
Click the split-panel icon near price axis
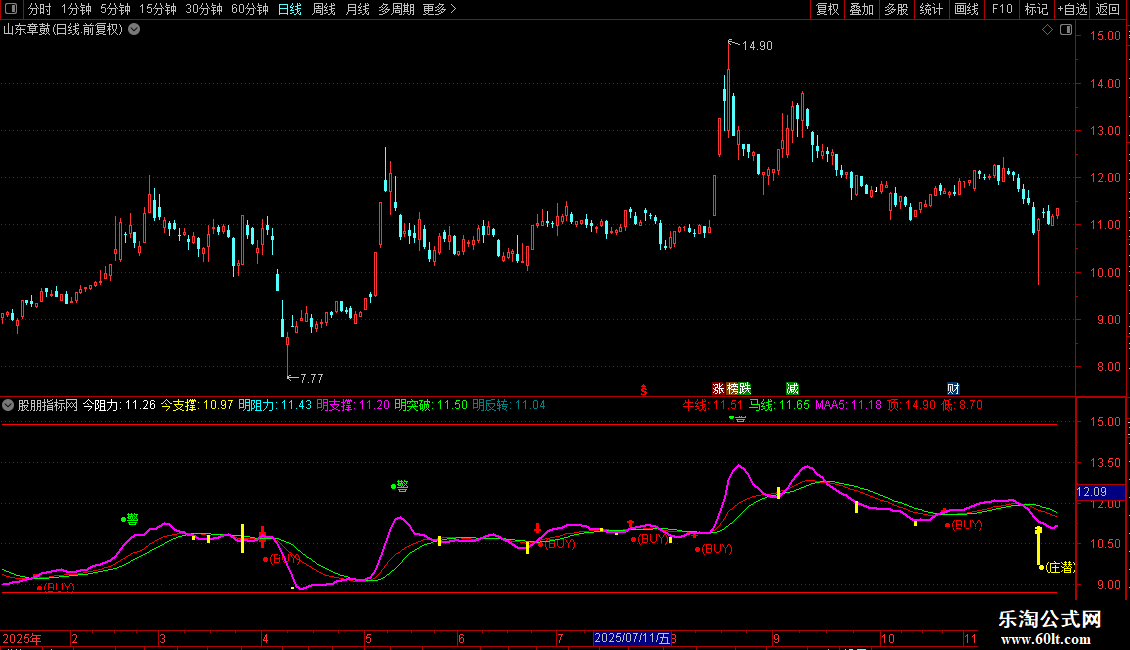[1064, 30]
